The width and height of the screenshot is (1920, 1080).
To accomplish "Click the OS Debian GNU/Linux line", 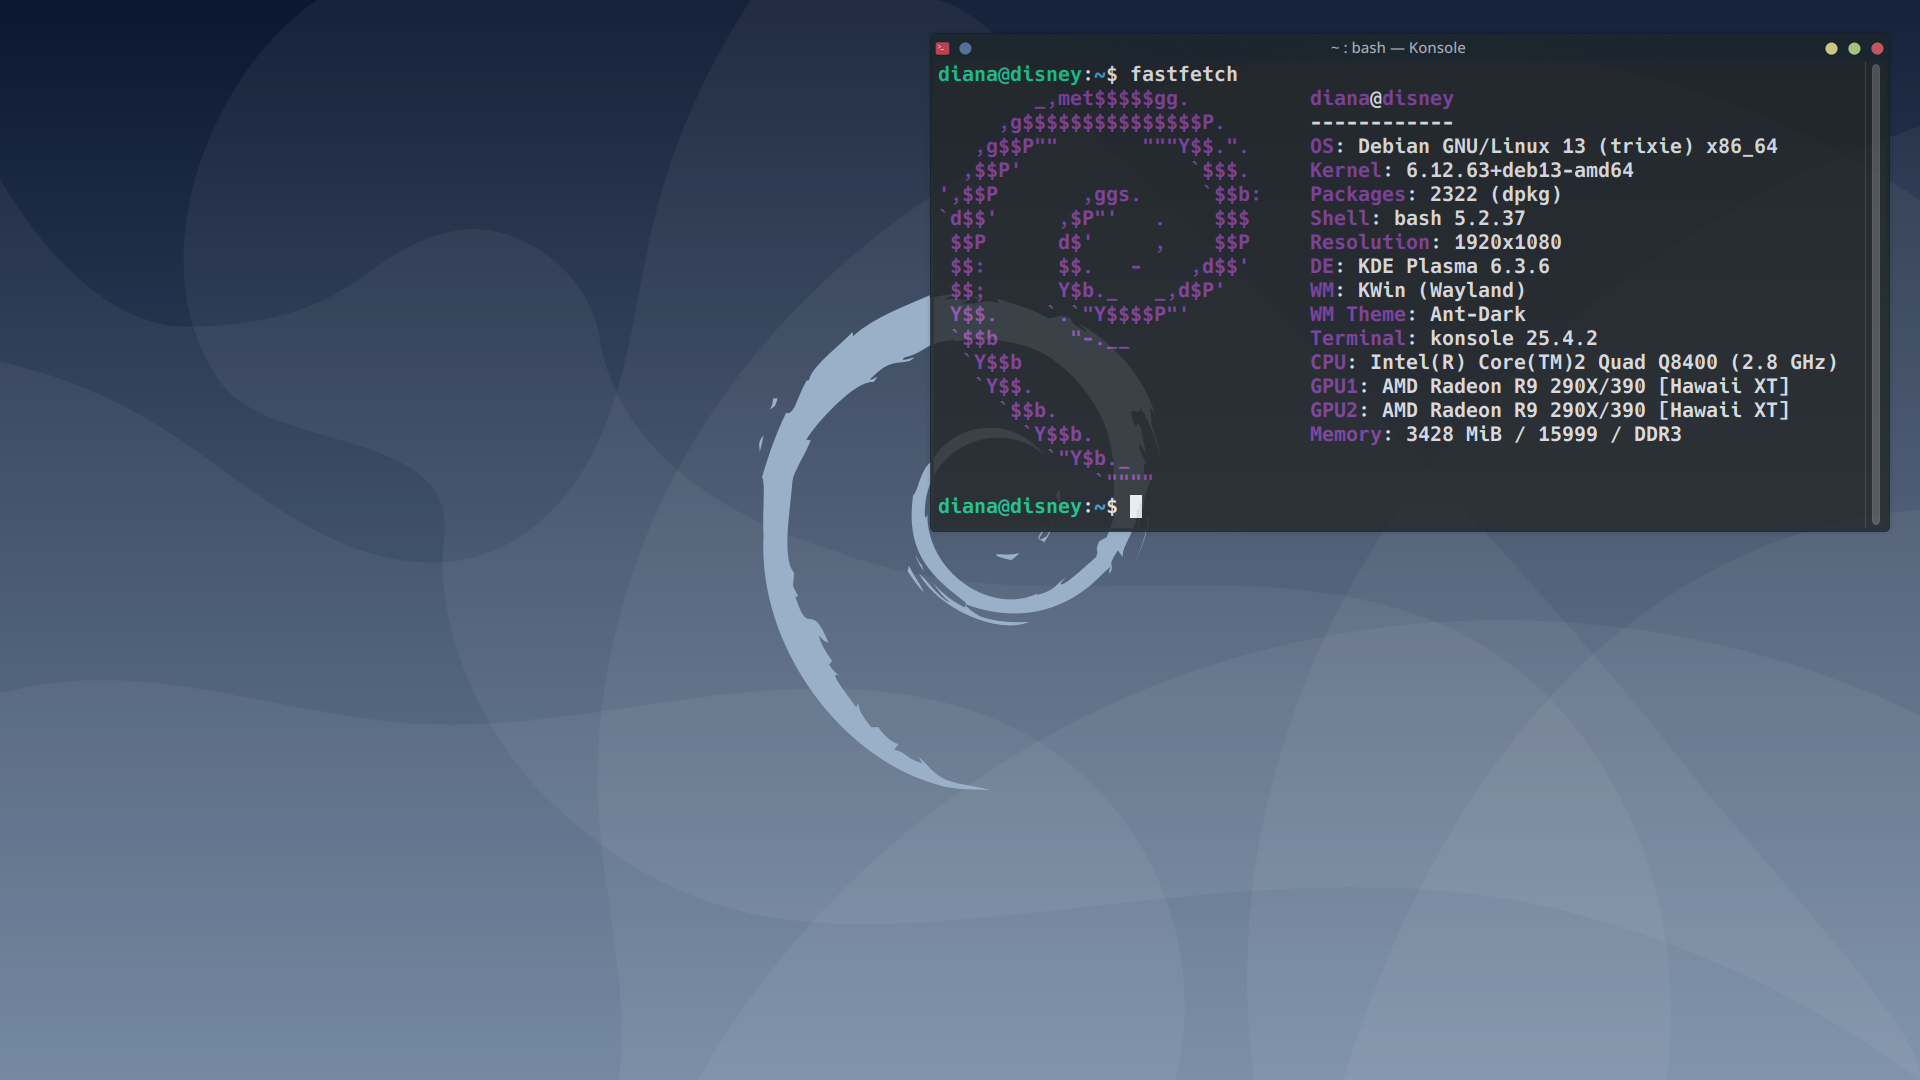I will [1543, 146].
